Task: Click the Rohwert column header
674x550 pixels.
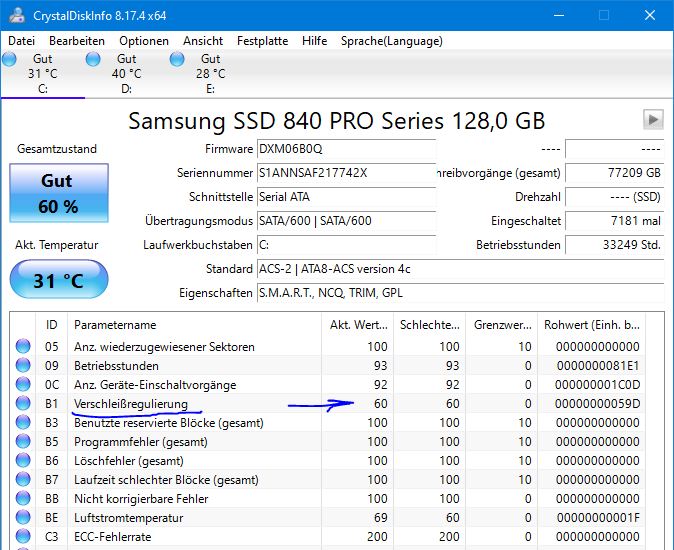Action: tap(591, 325)
